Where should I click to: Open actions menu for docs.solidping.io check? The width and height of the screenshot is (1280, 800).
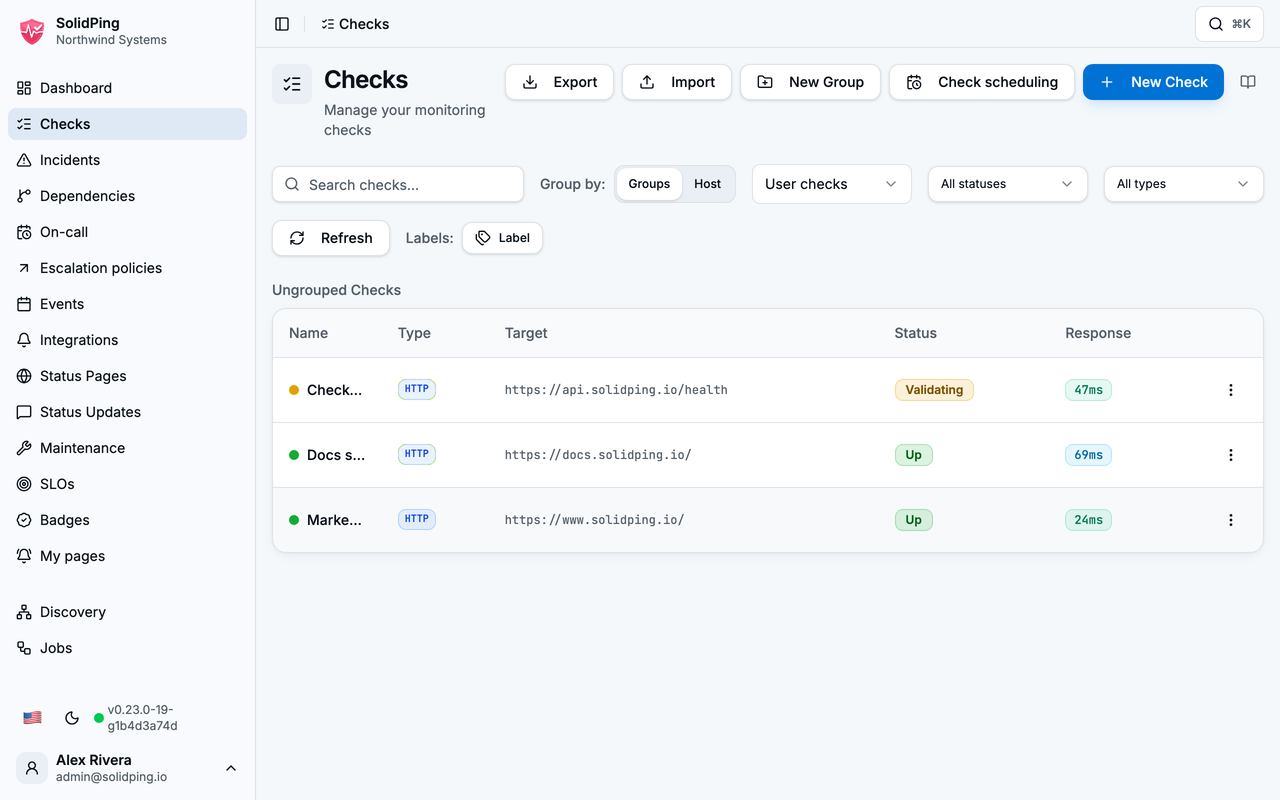(x=1231, y=455)
